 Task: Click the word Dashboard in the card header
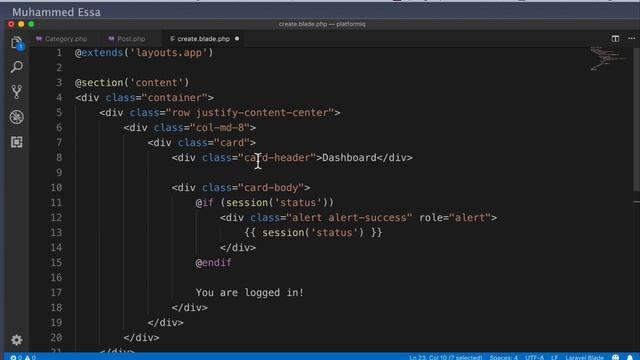point(349,158)
